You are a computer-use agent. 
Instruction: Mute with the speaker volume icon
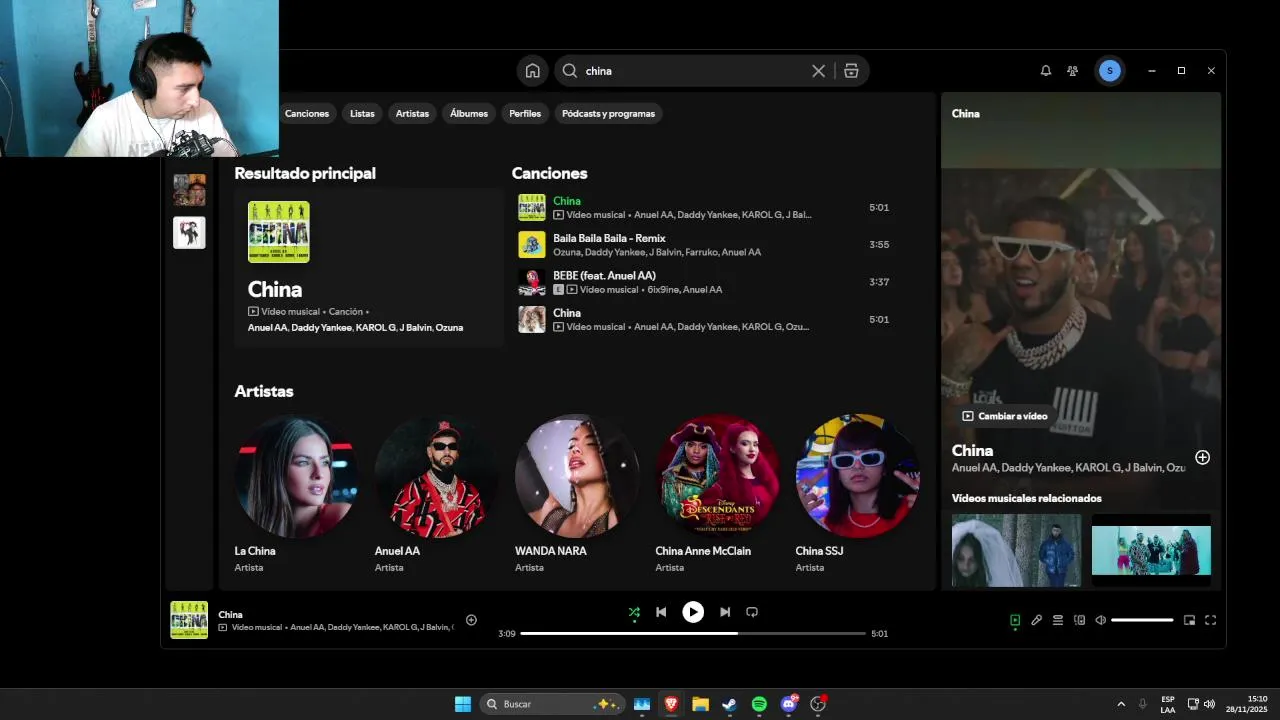coord(1100,620)
